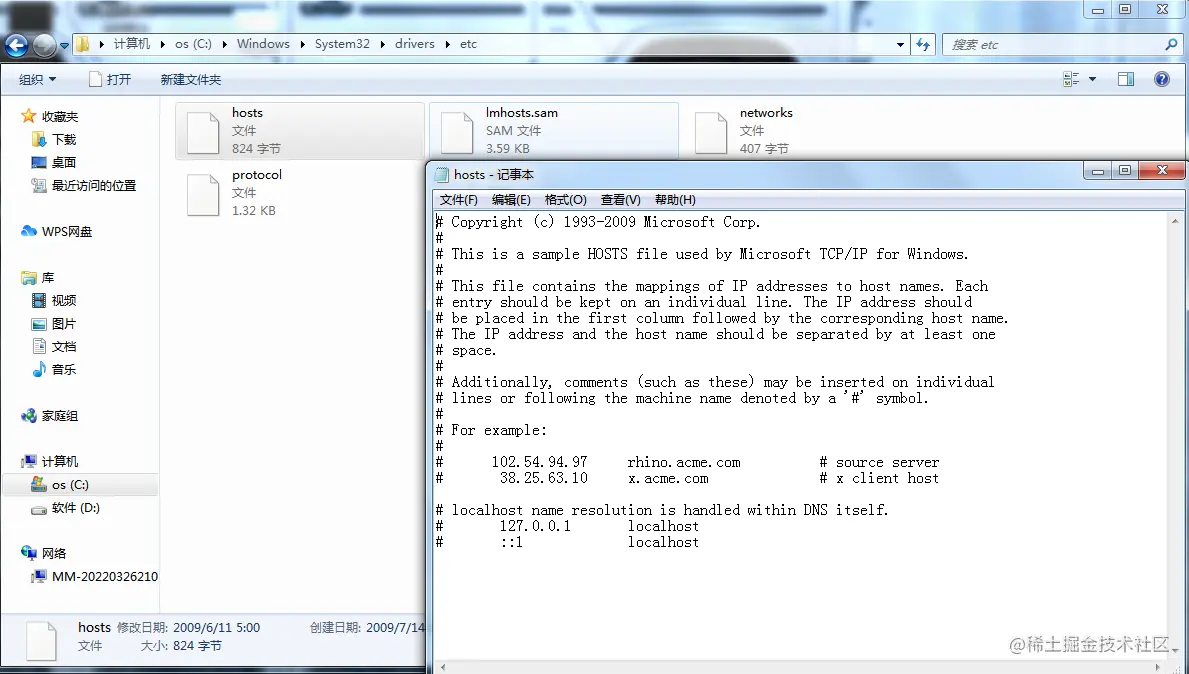The width and height of the screenshot is (1189, 674).
Task: Select the lmhosts.sam file icon
Action: [x=457, y=132]
